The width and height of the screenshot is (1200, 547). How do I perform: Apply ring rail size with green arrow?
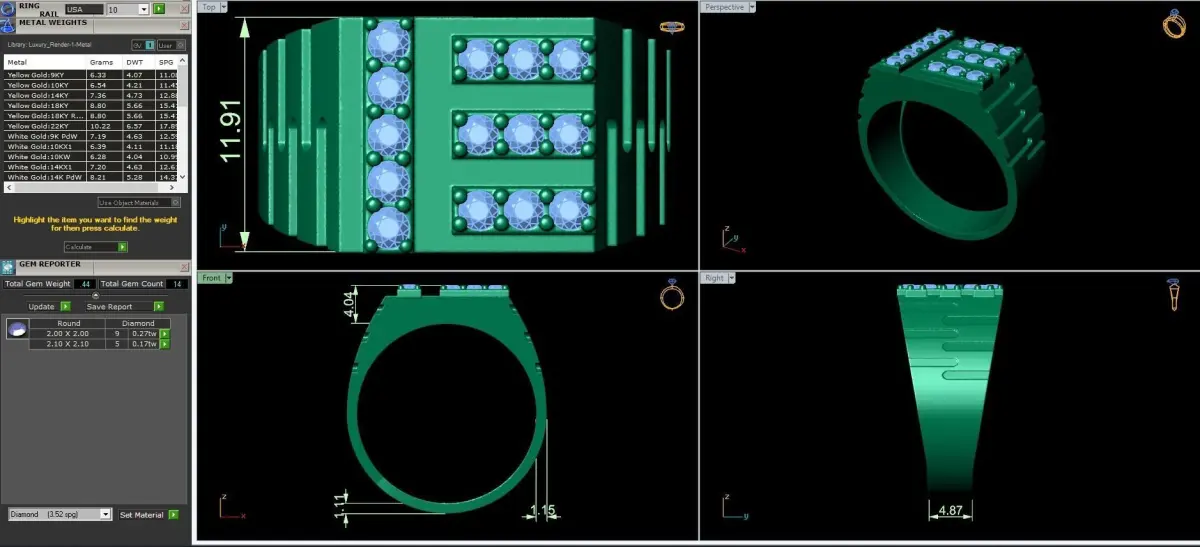point(159,8)
